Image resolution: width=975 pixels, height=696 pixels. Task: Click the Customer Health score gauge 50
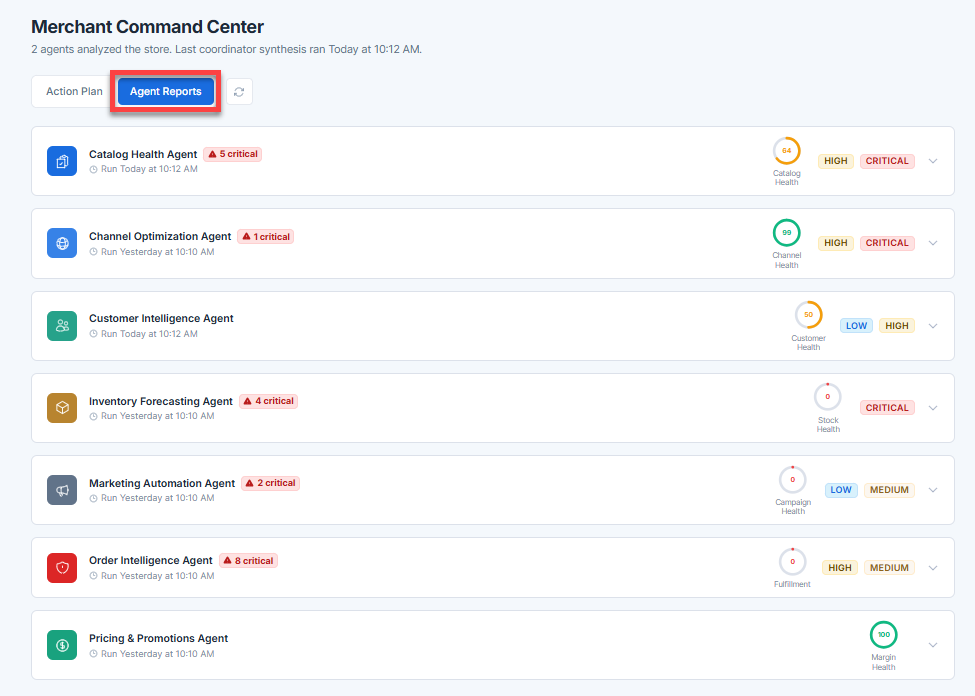tap(808, 315)
